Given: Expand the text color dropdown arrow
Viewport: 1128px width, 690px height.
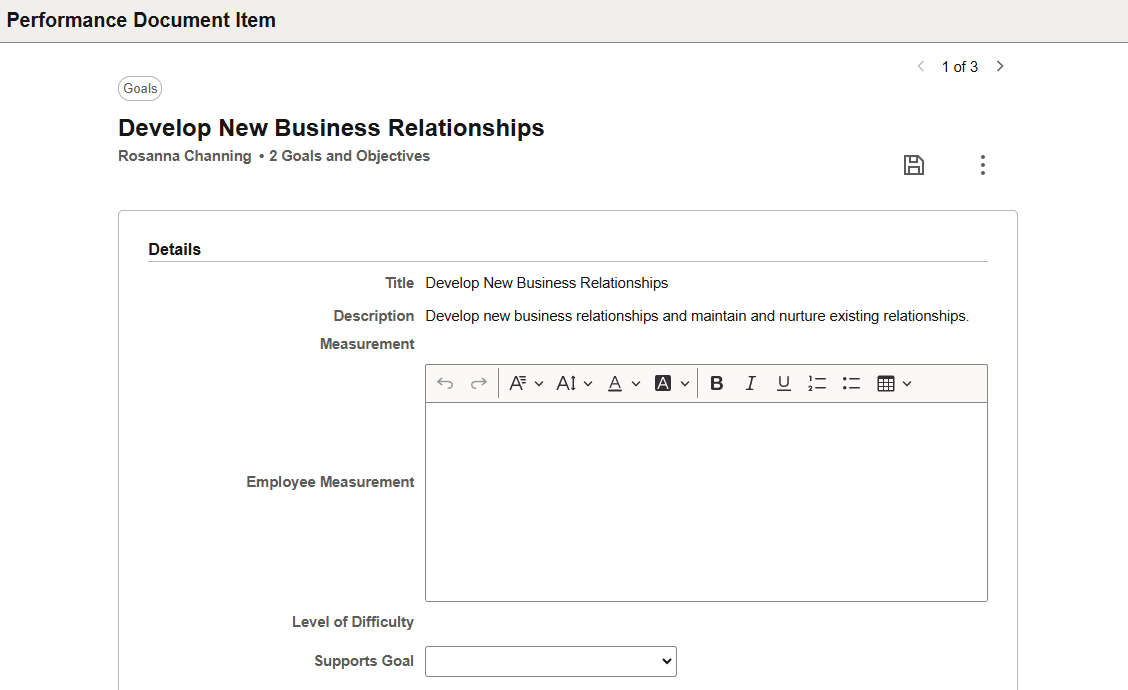Looking at the screenshot, I should pyautogui.click(x=635, y=383).
